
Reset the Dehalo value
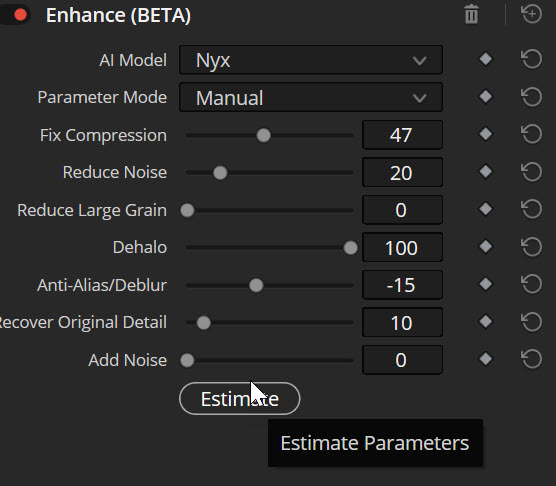tap(532, 247)
